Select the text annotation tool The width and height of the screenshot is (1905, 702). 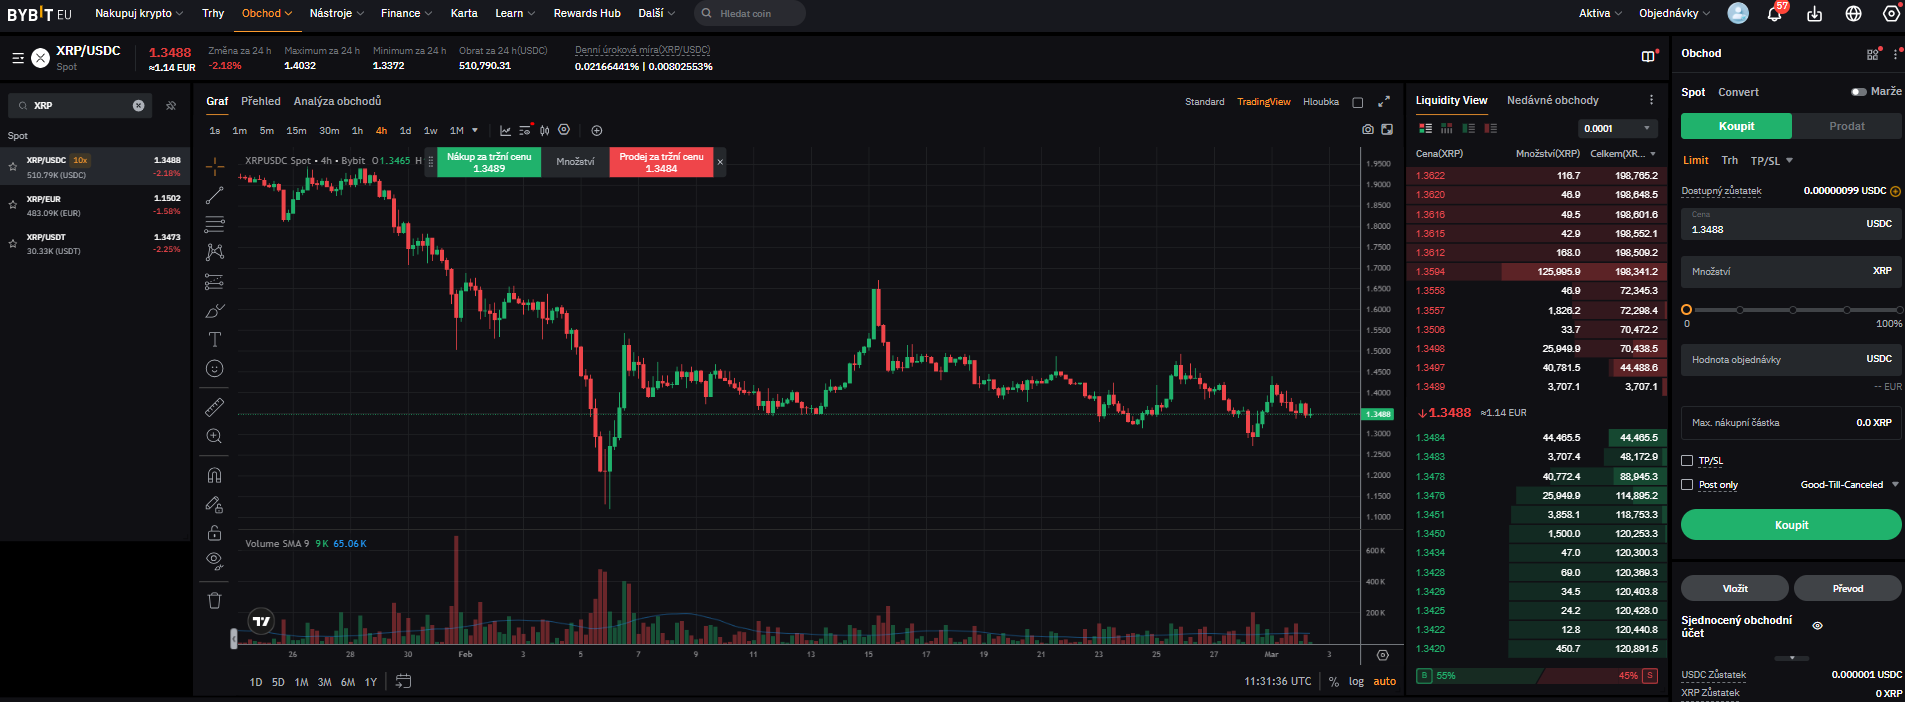[214, 340]
